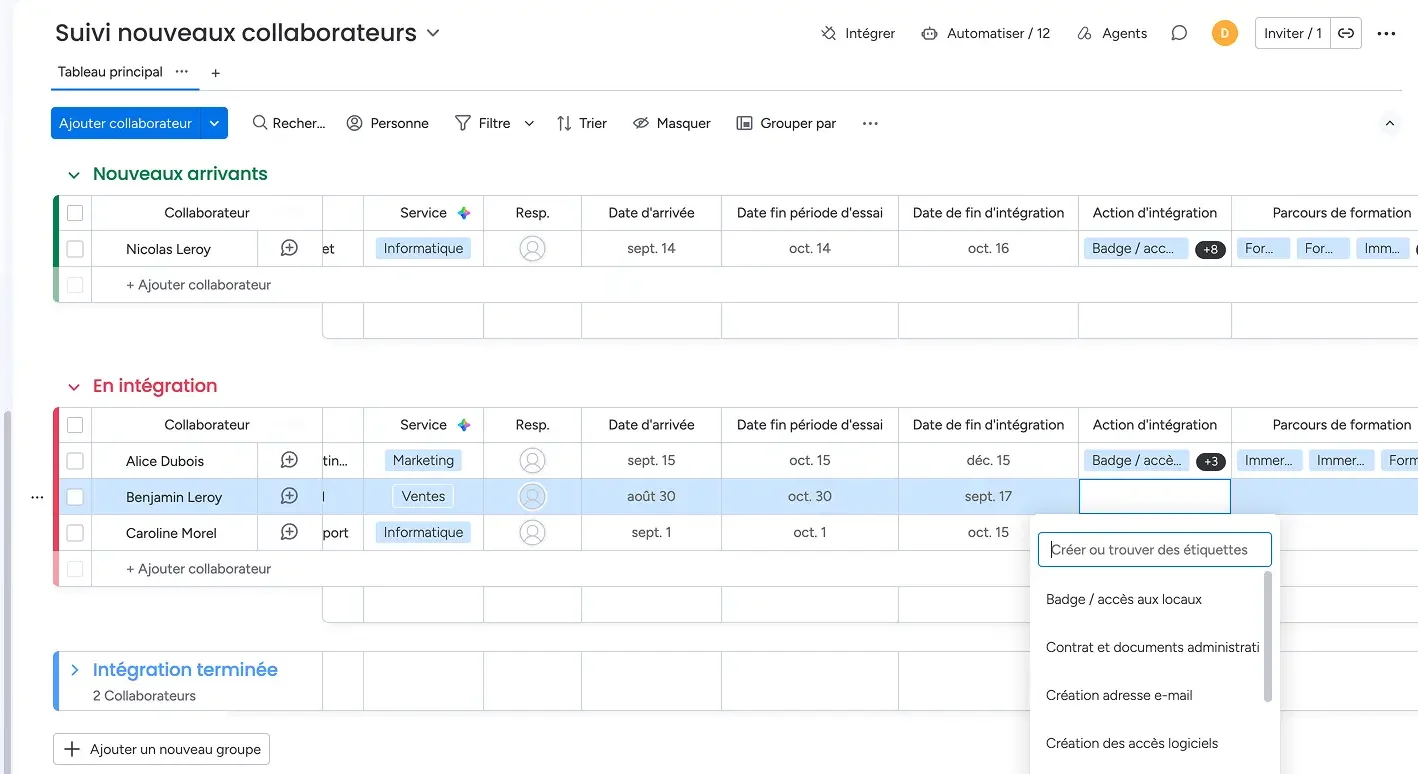The height and width of the screenshot is (774, 1418).
Task: Click the Recher... search icon
Action: [x=260, y=123]
